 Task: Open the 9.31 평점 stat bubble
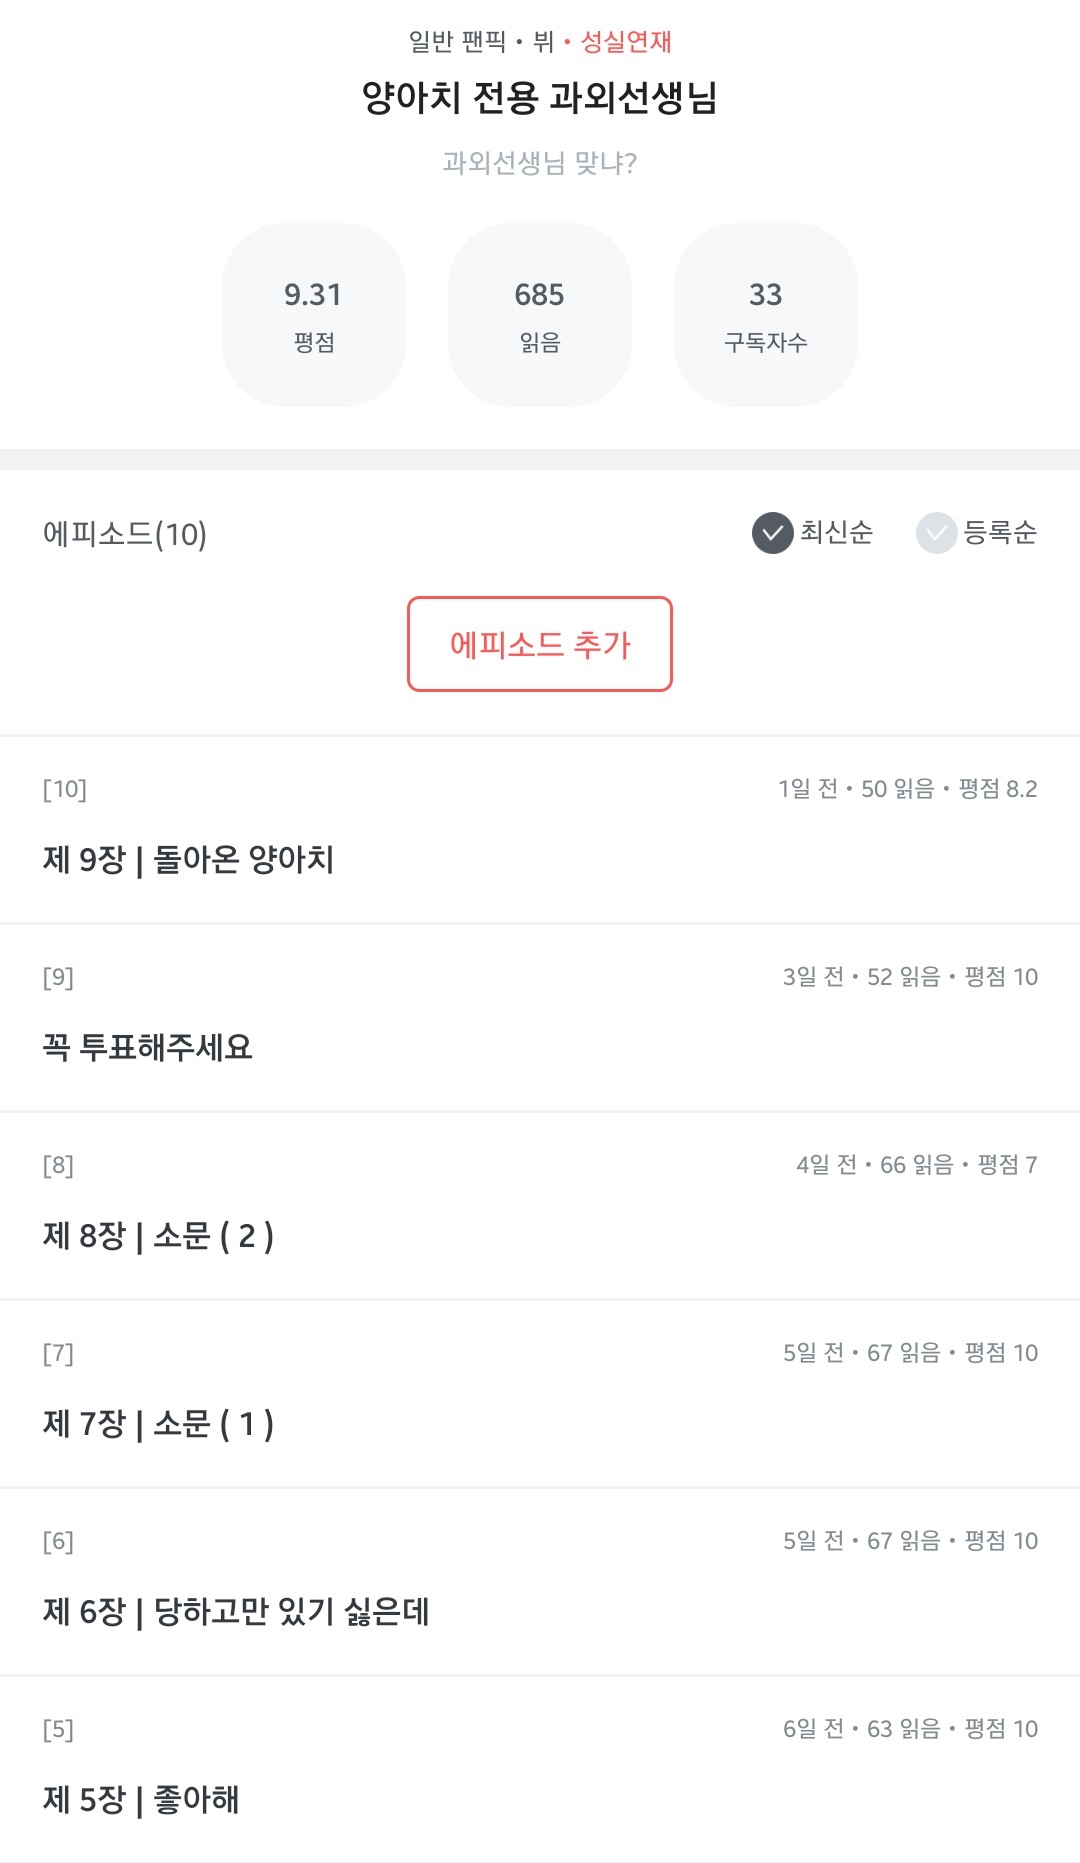[x=314, y=315]
